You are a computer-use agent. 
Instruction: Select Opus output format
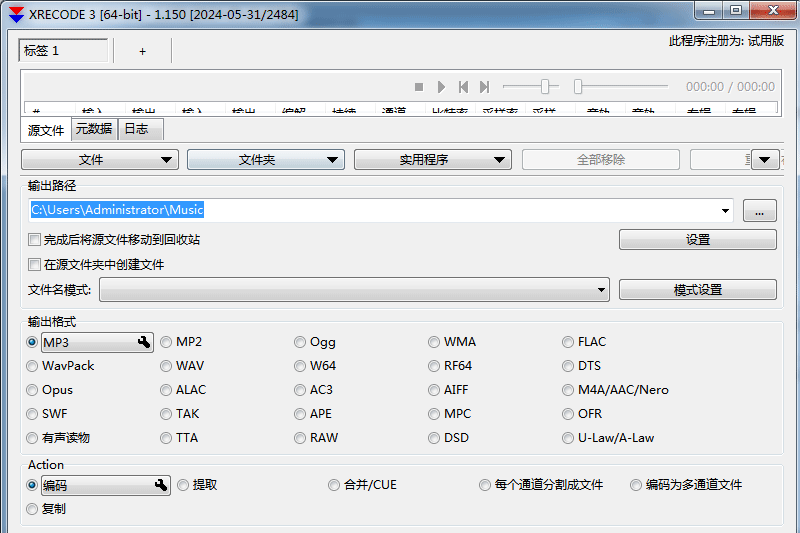(32, 390)
